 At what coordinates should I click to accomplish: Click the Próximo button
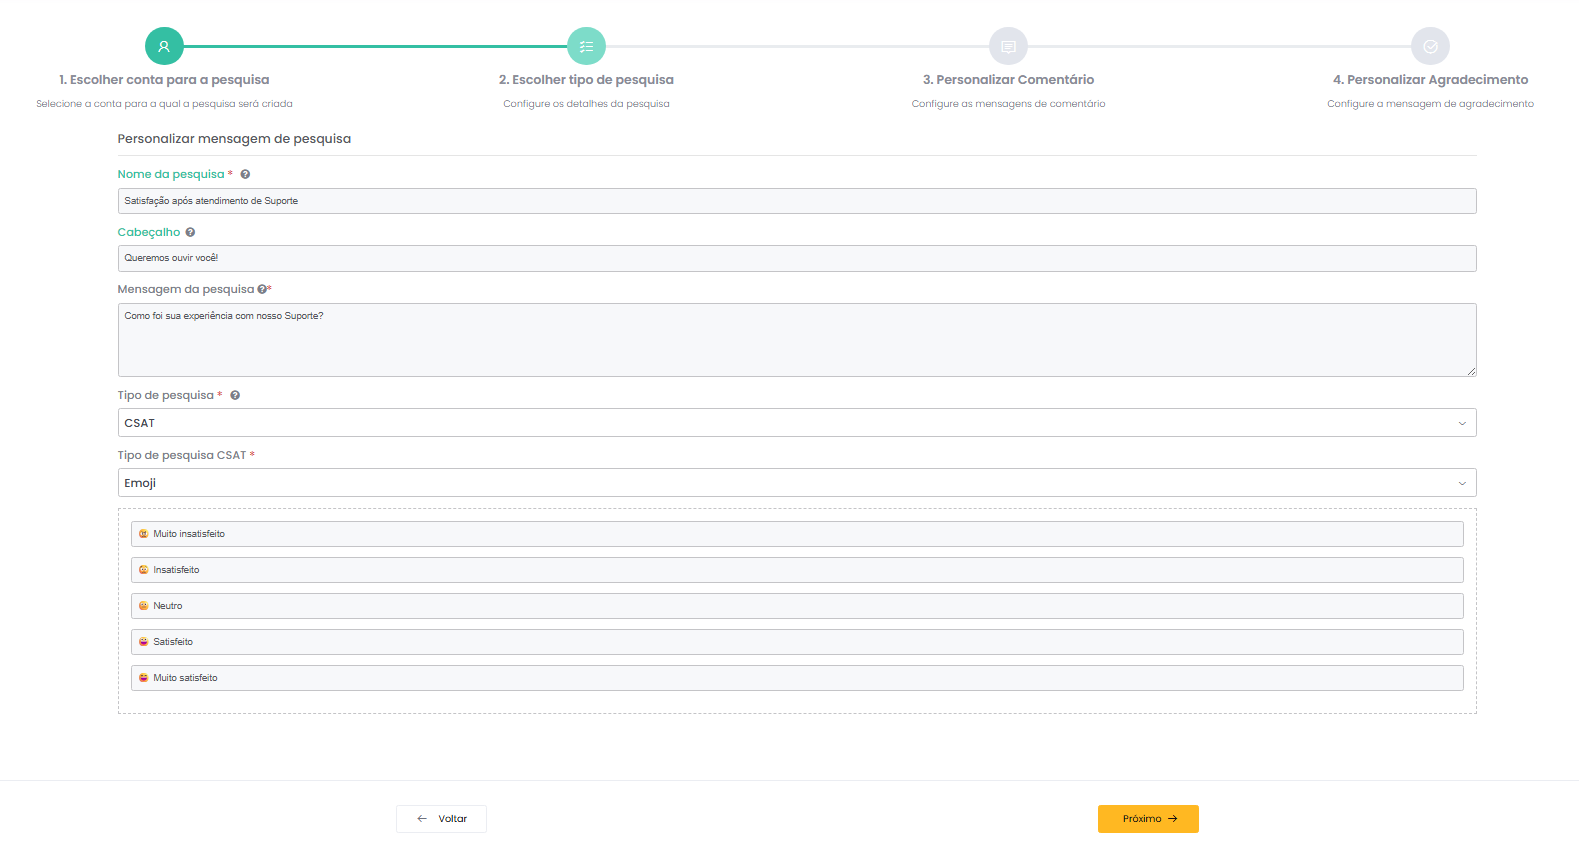pos(1148,819)
